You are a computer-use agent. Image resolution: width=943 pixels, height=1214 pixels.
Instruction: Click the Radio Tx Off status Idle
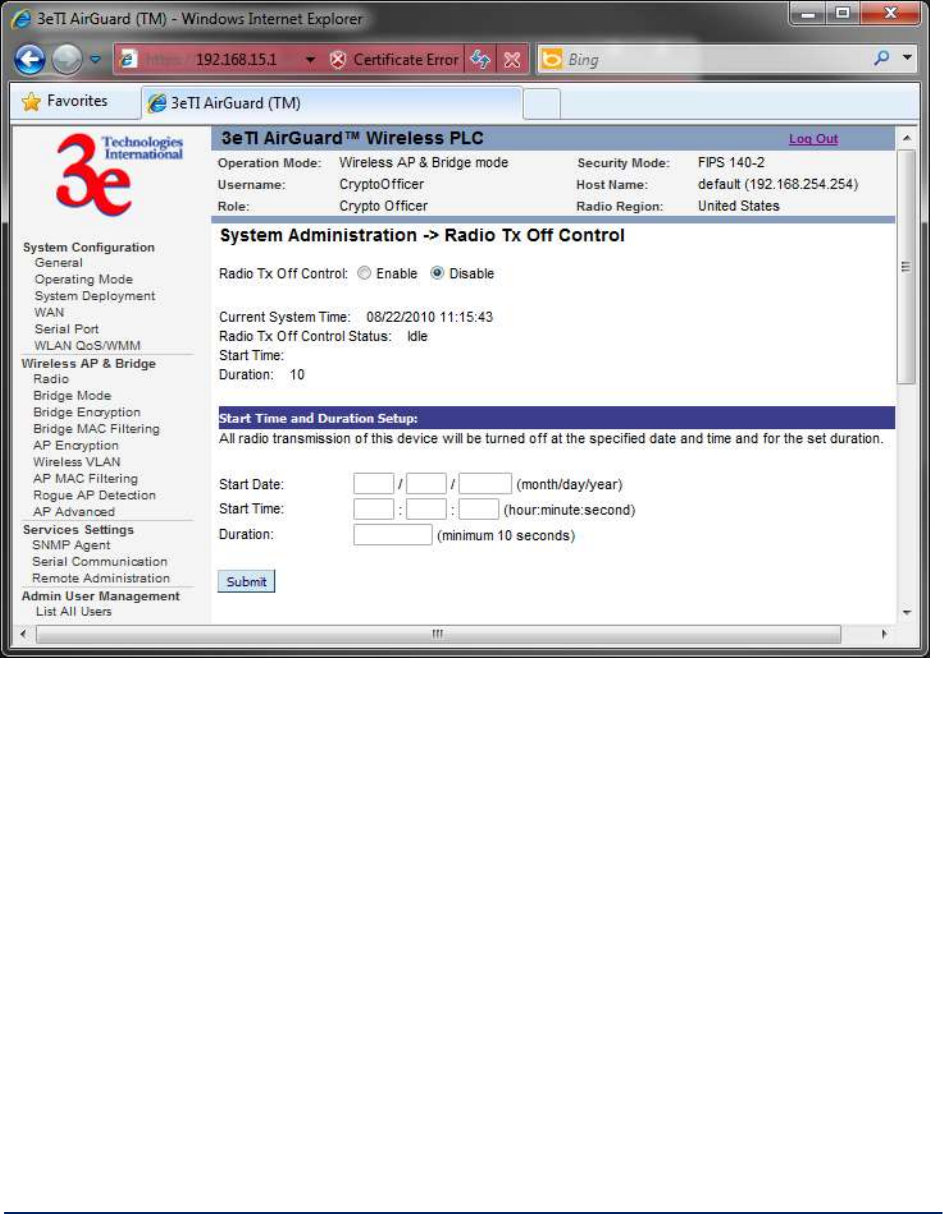pyautogui.click(x=417, y=336)
